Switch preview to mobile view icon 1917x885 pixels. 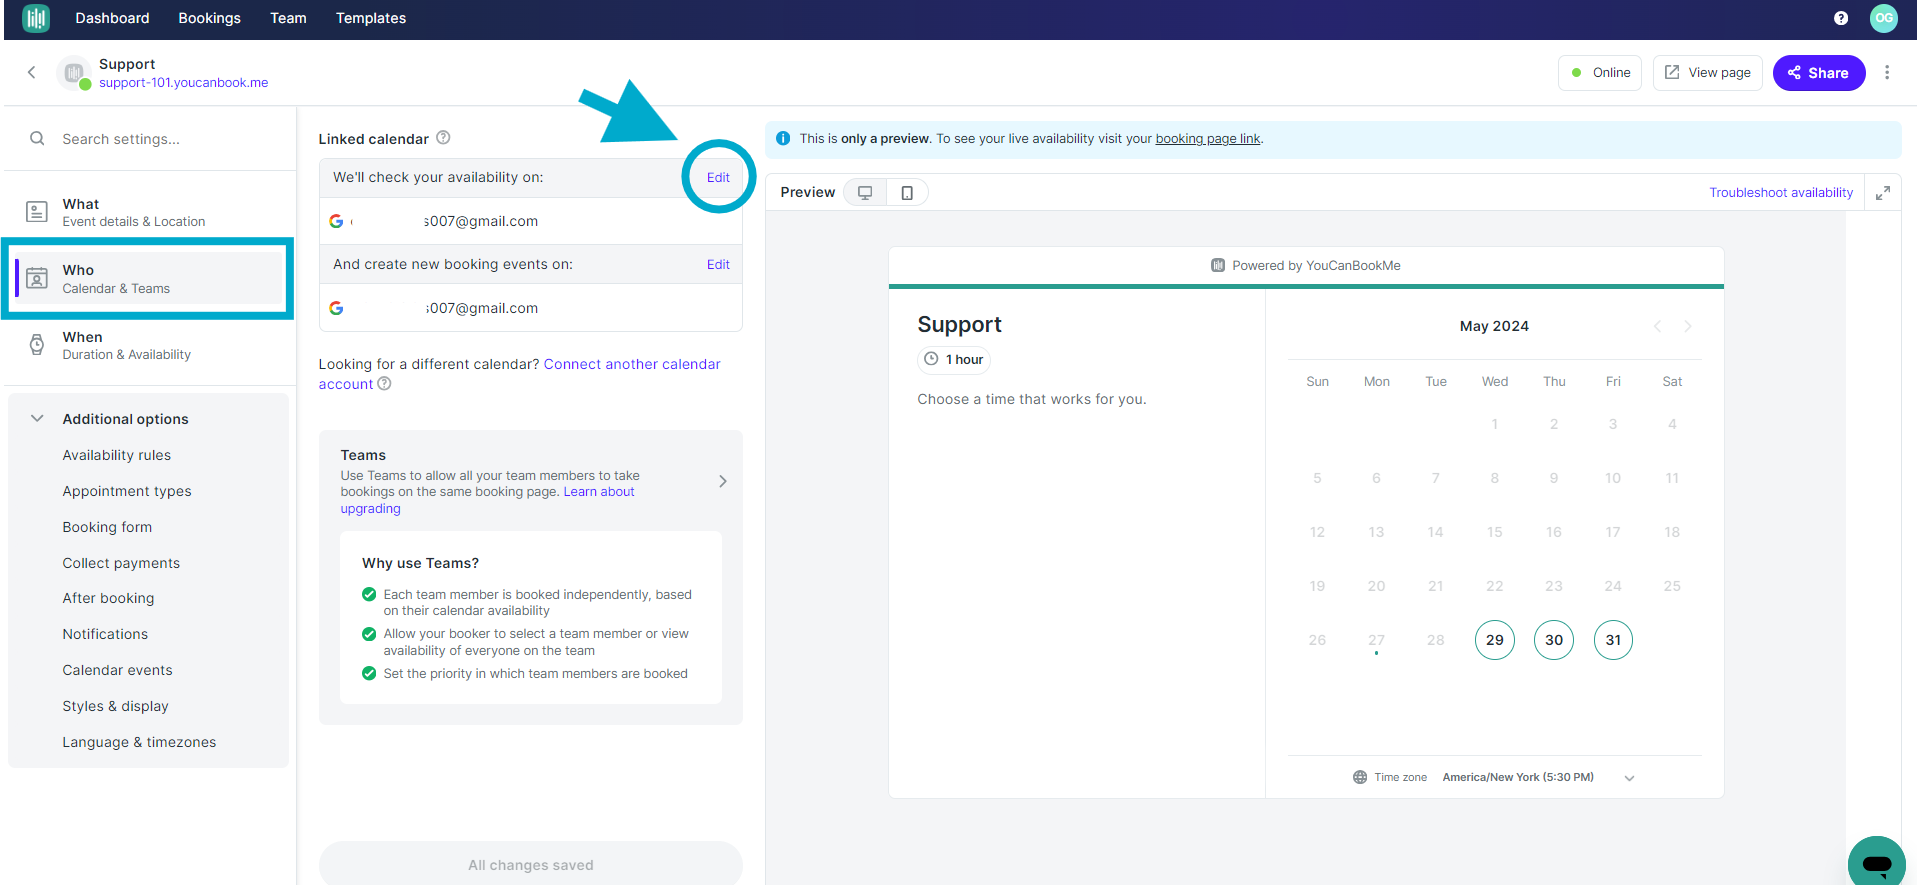point(907,192)
